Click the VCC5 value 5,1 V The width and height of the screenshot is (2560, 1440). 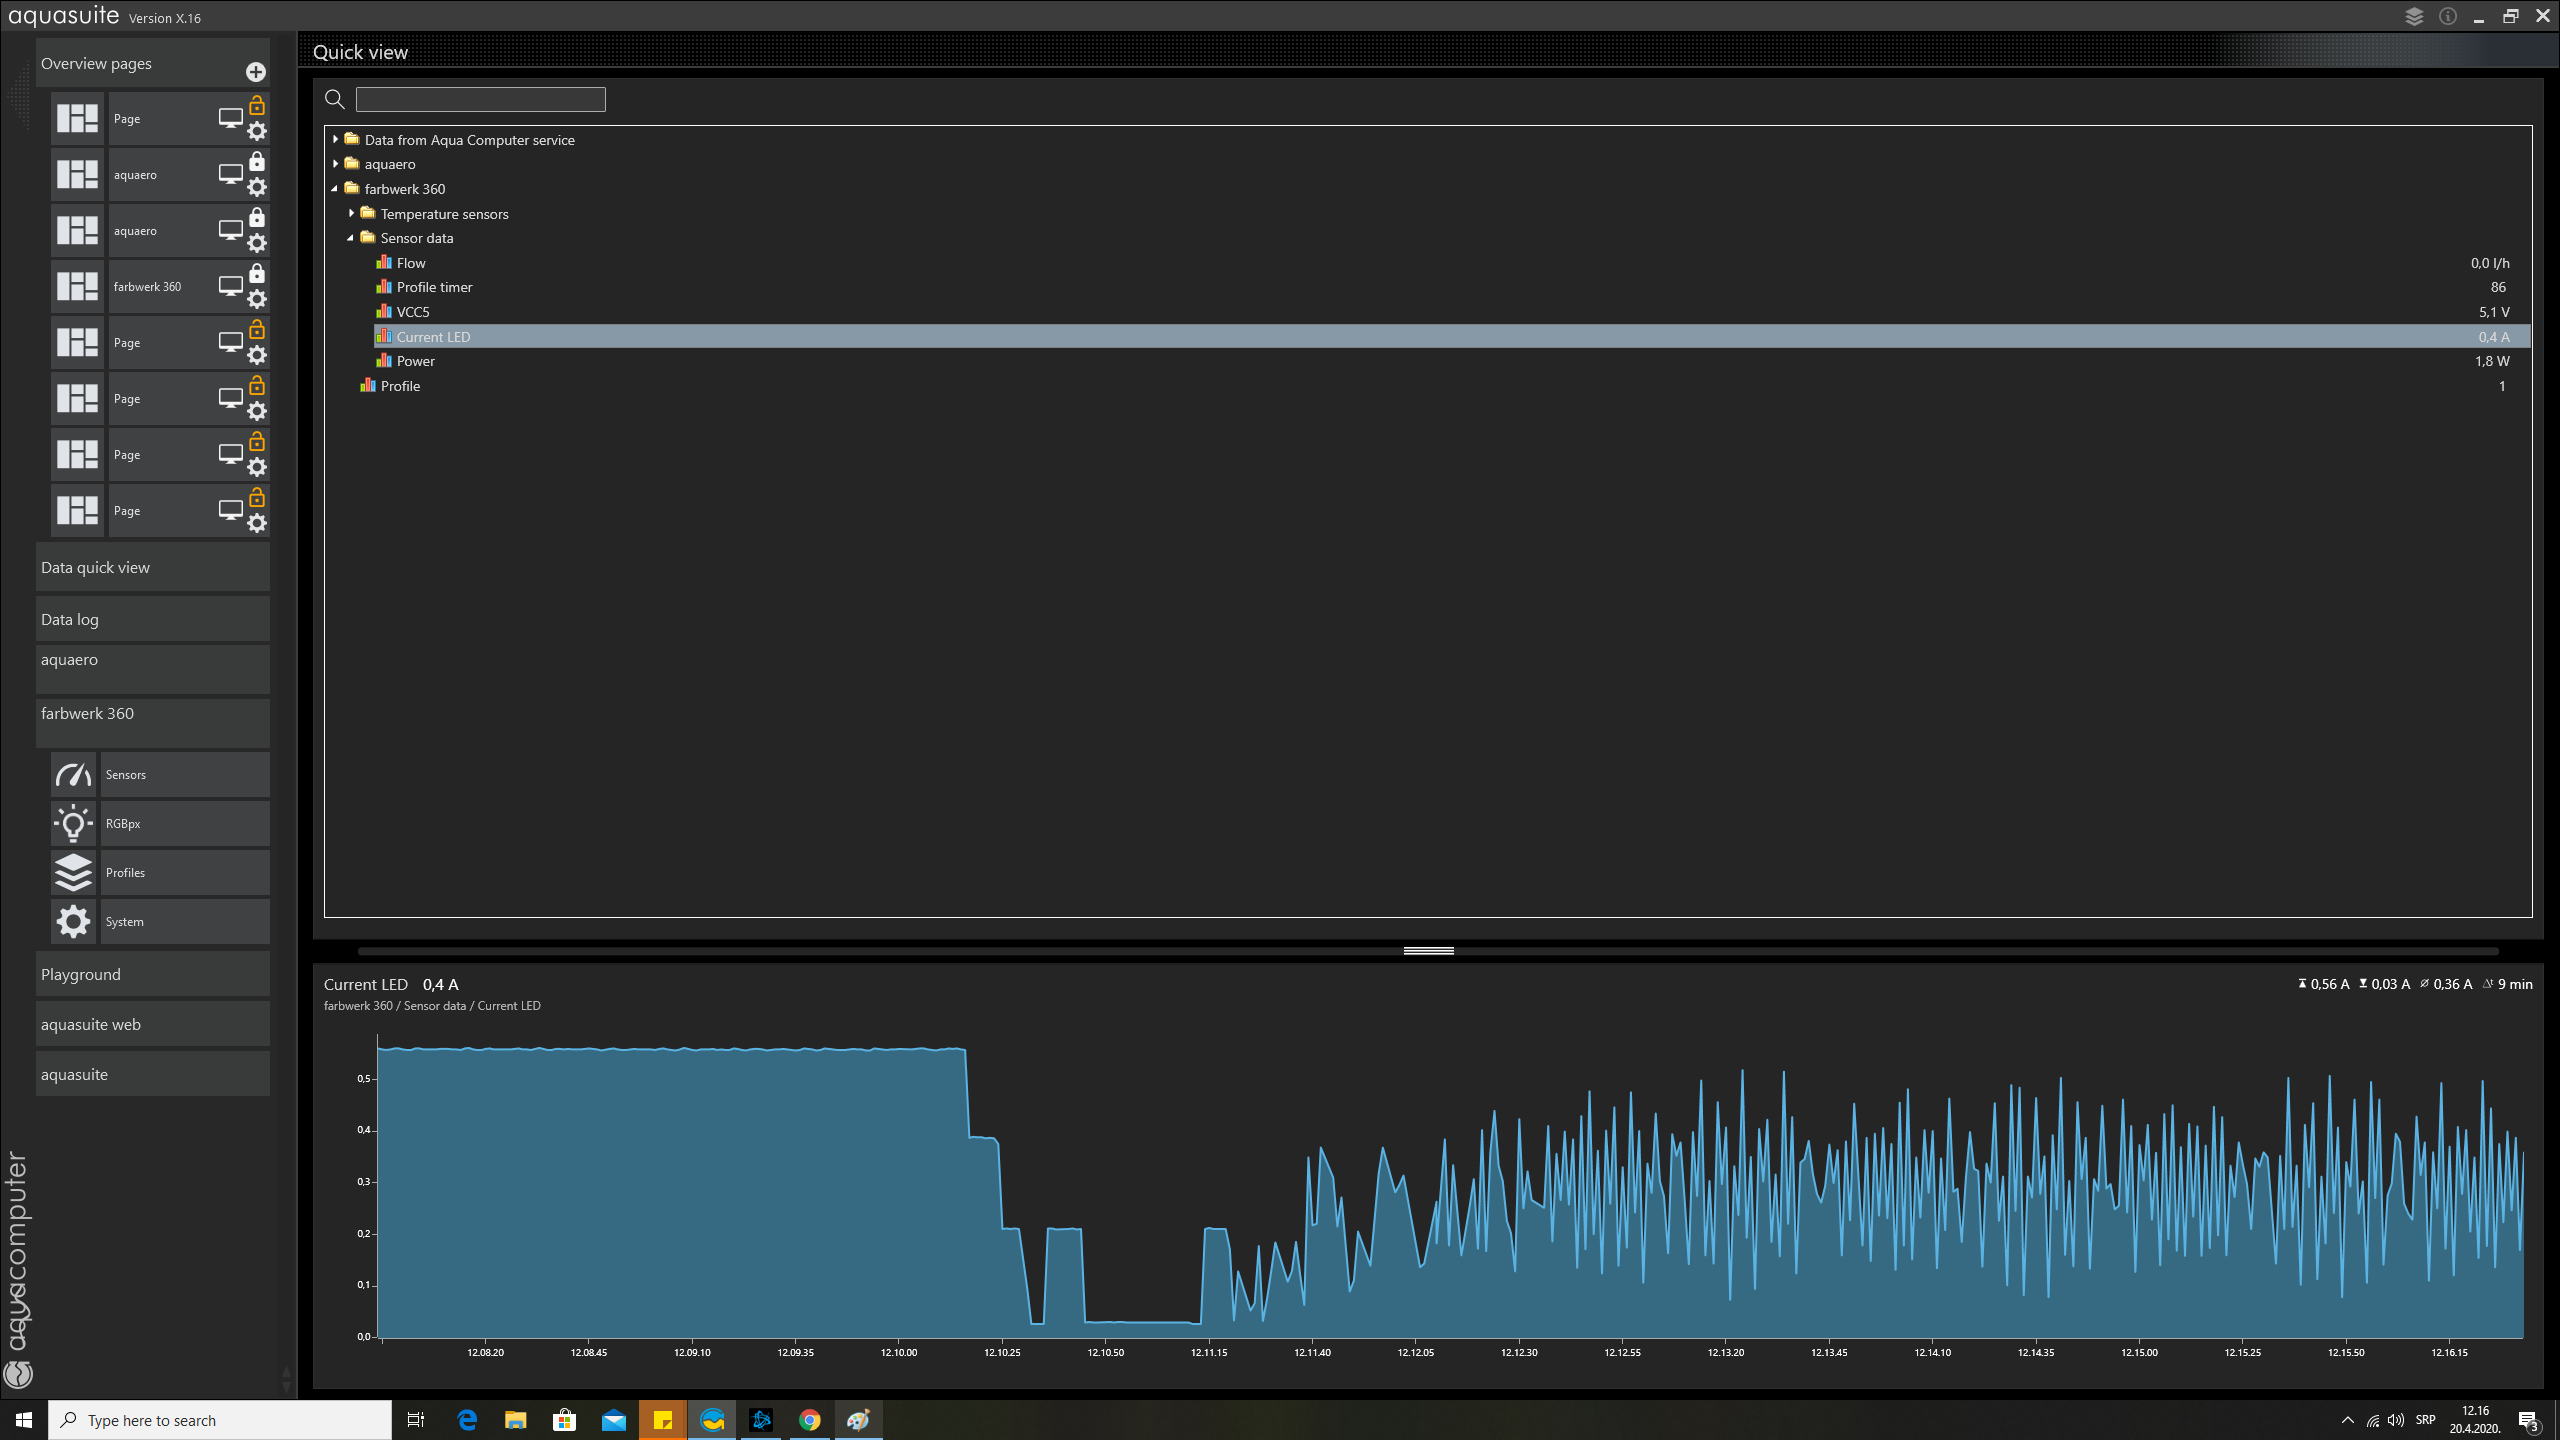[2494, 312]
